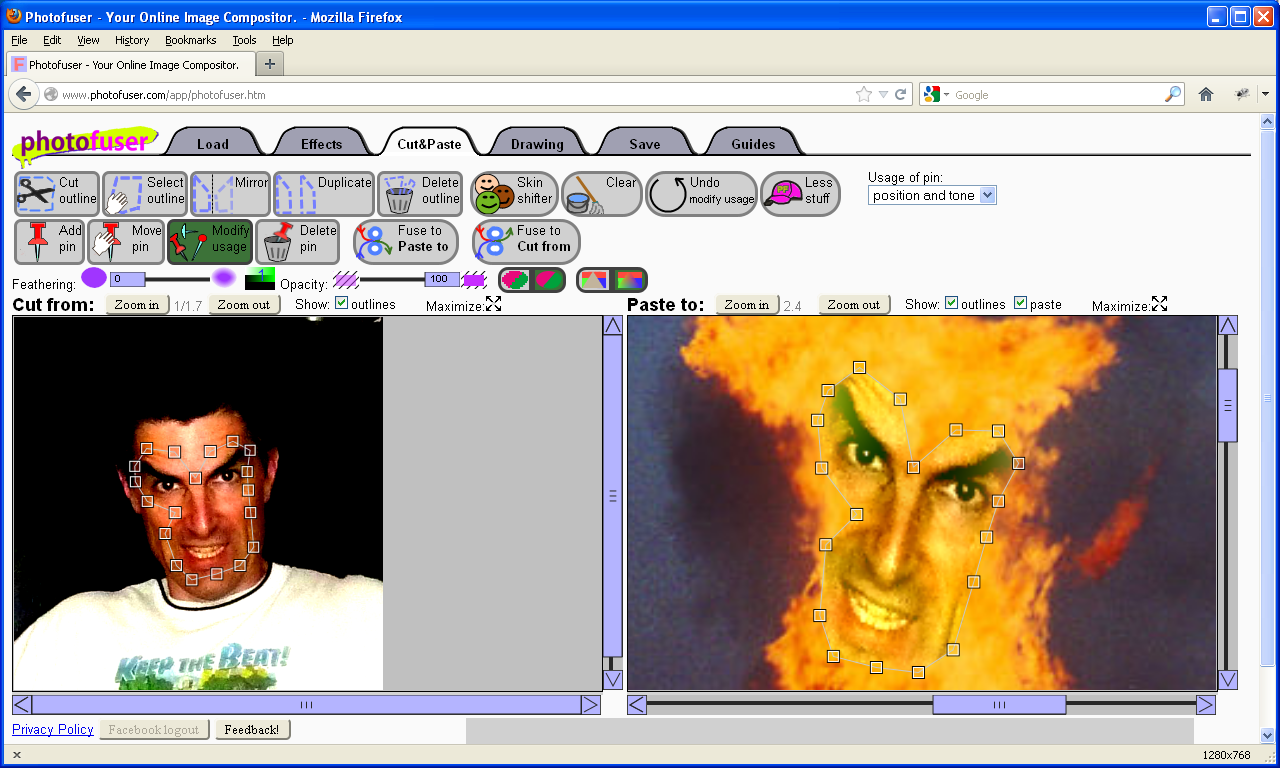
Task: Click the triangle color mode icon
Action: tap(595, 280)
